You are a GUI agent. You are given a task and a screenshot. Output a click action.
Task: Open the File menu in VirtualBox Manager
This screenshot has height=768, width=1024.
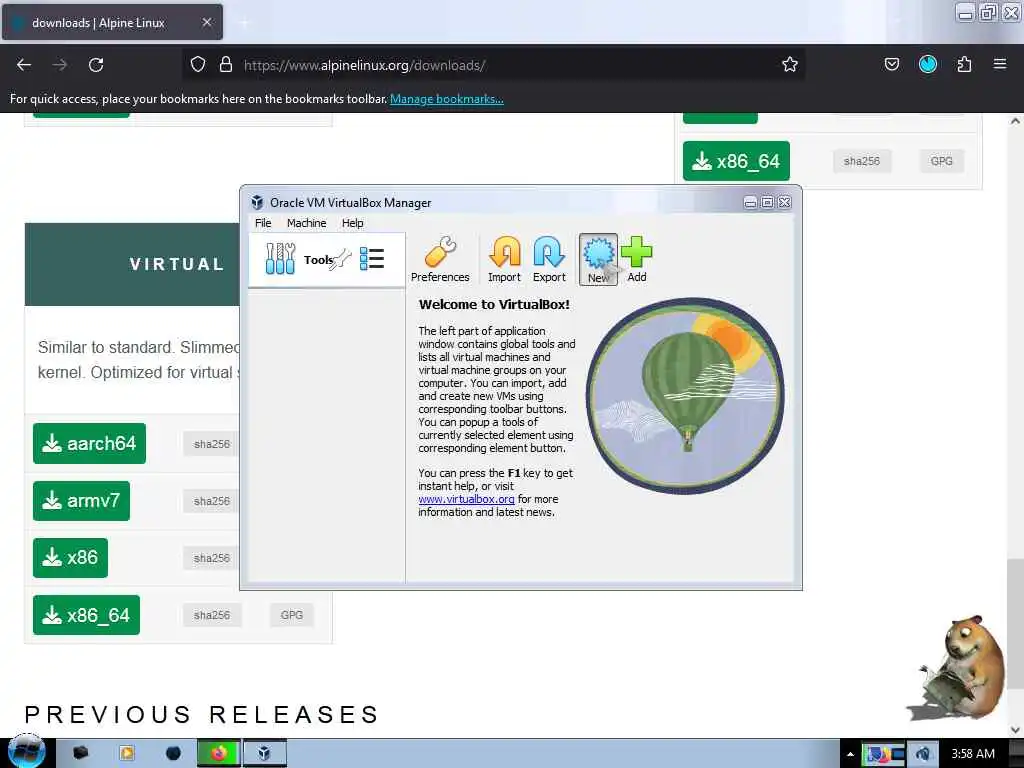point(263,223)
